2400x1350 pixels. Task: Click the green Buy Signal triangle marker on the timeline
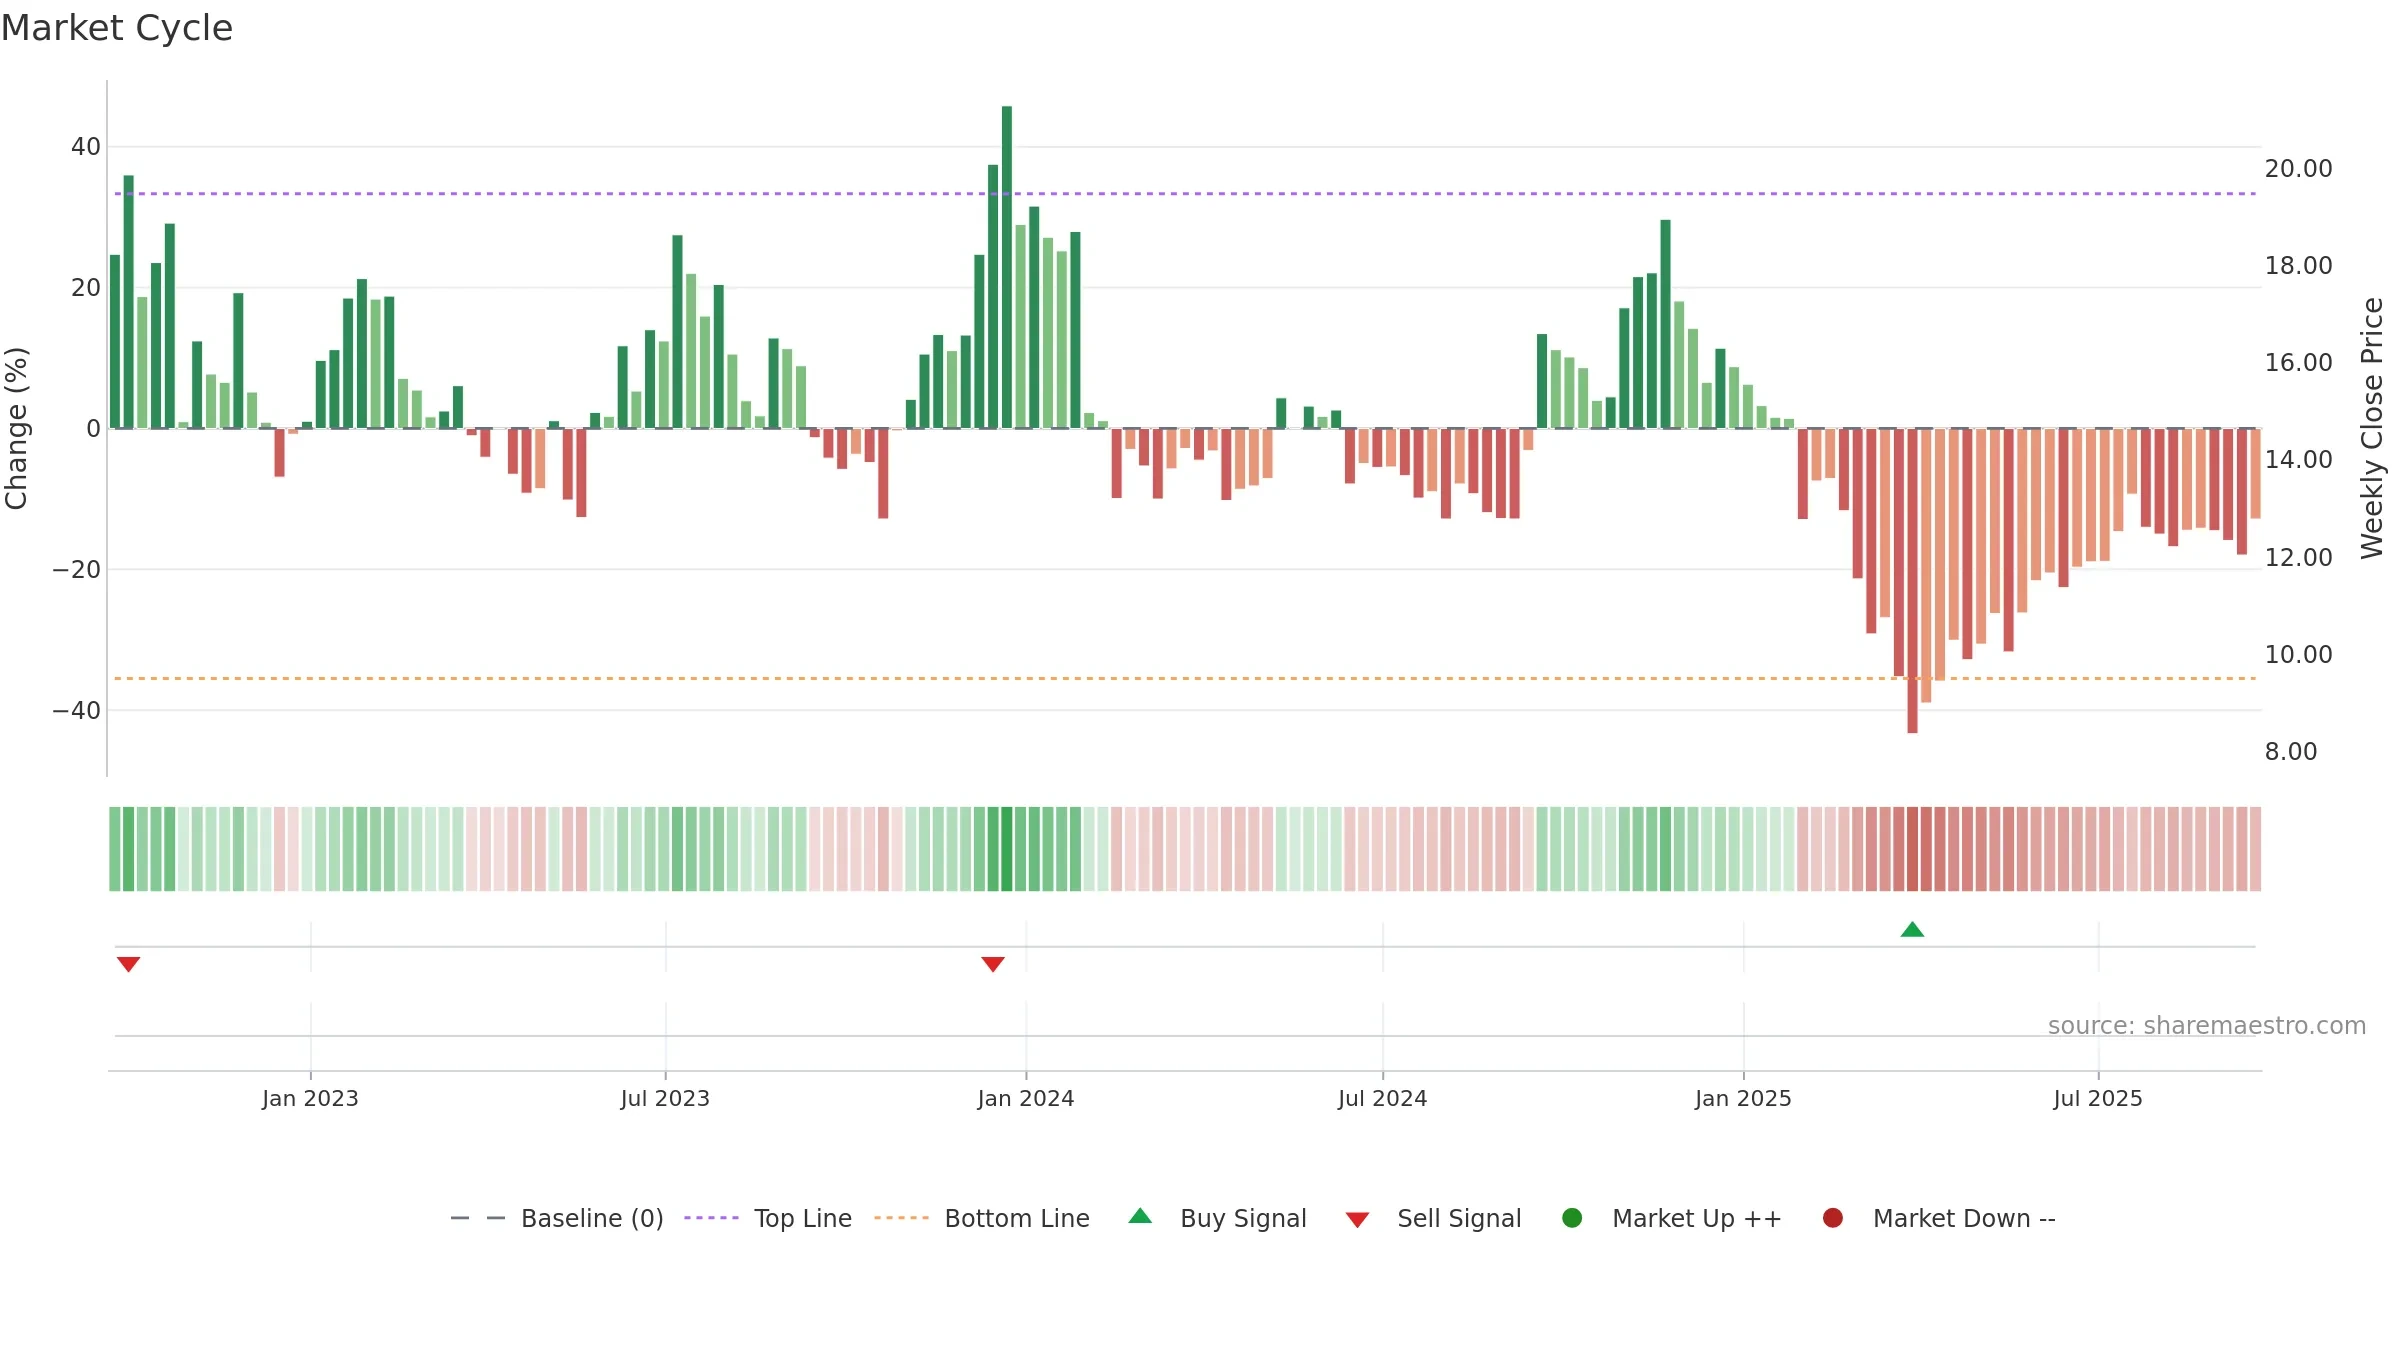(x=1912, y=929)
